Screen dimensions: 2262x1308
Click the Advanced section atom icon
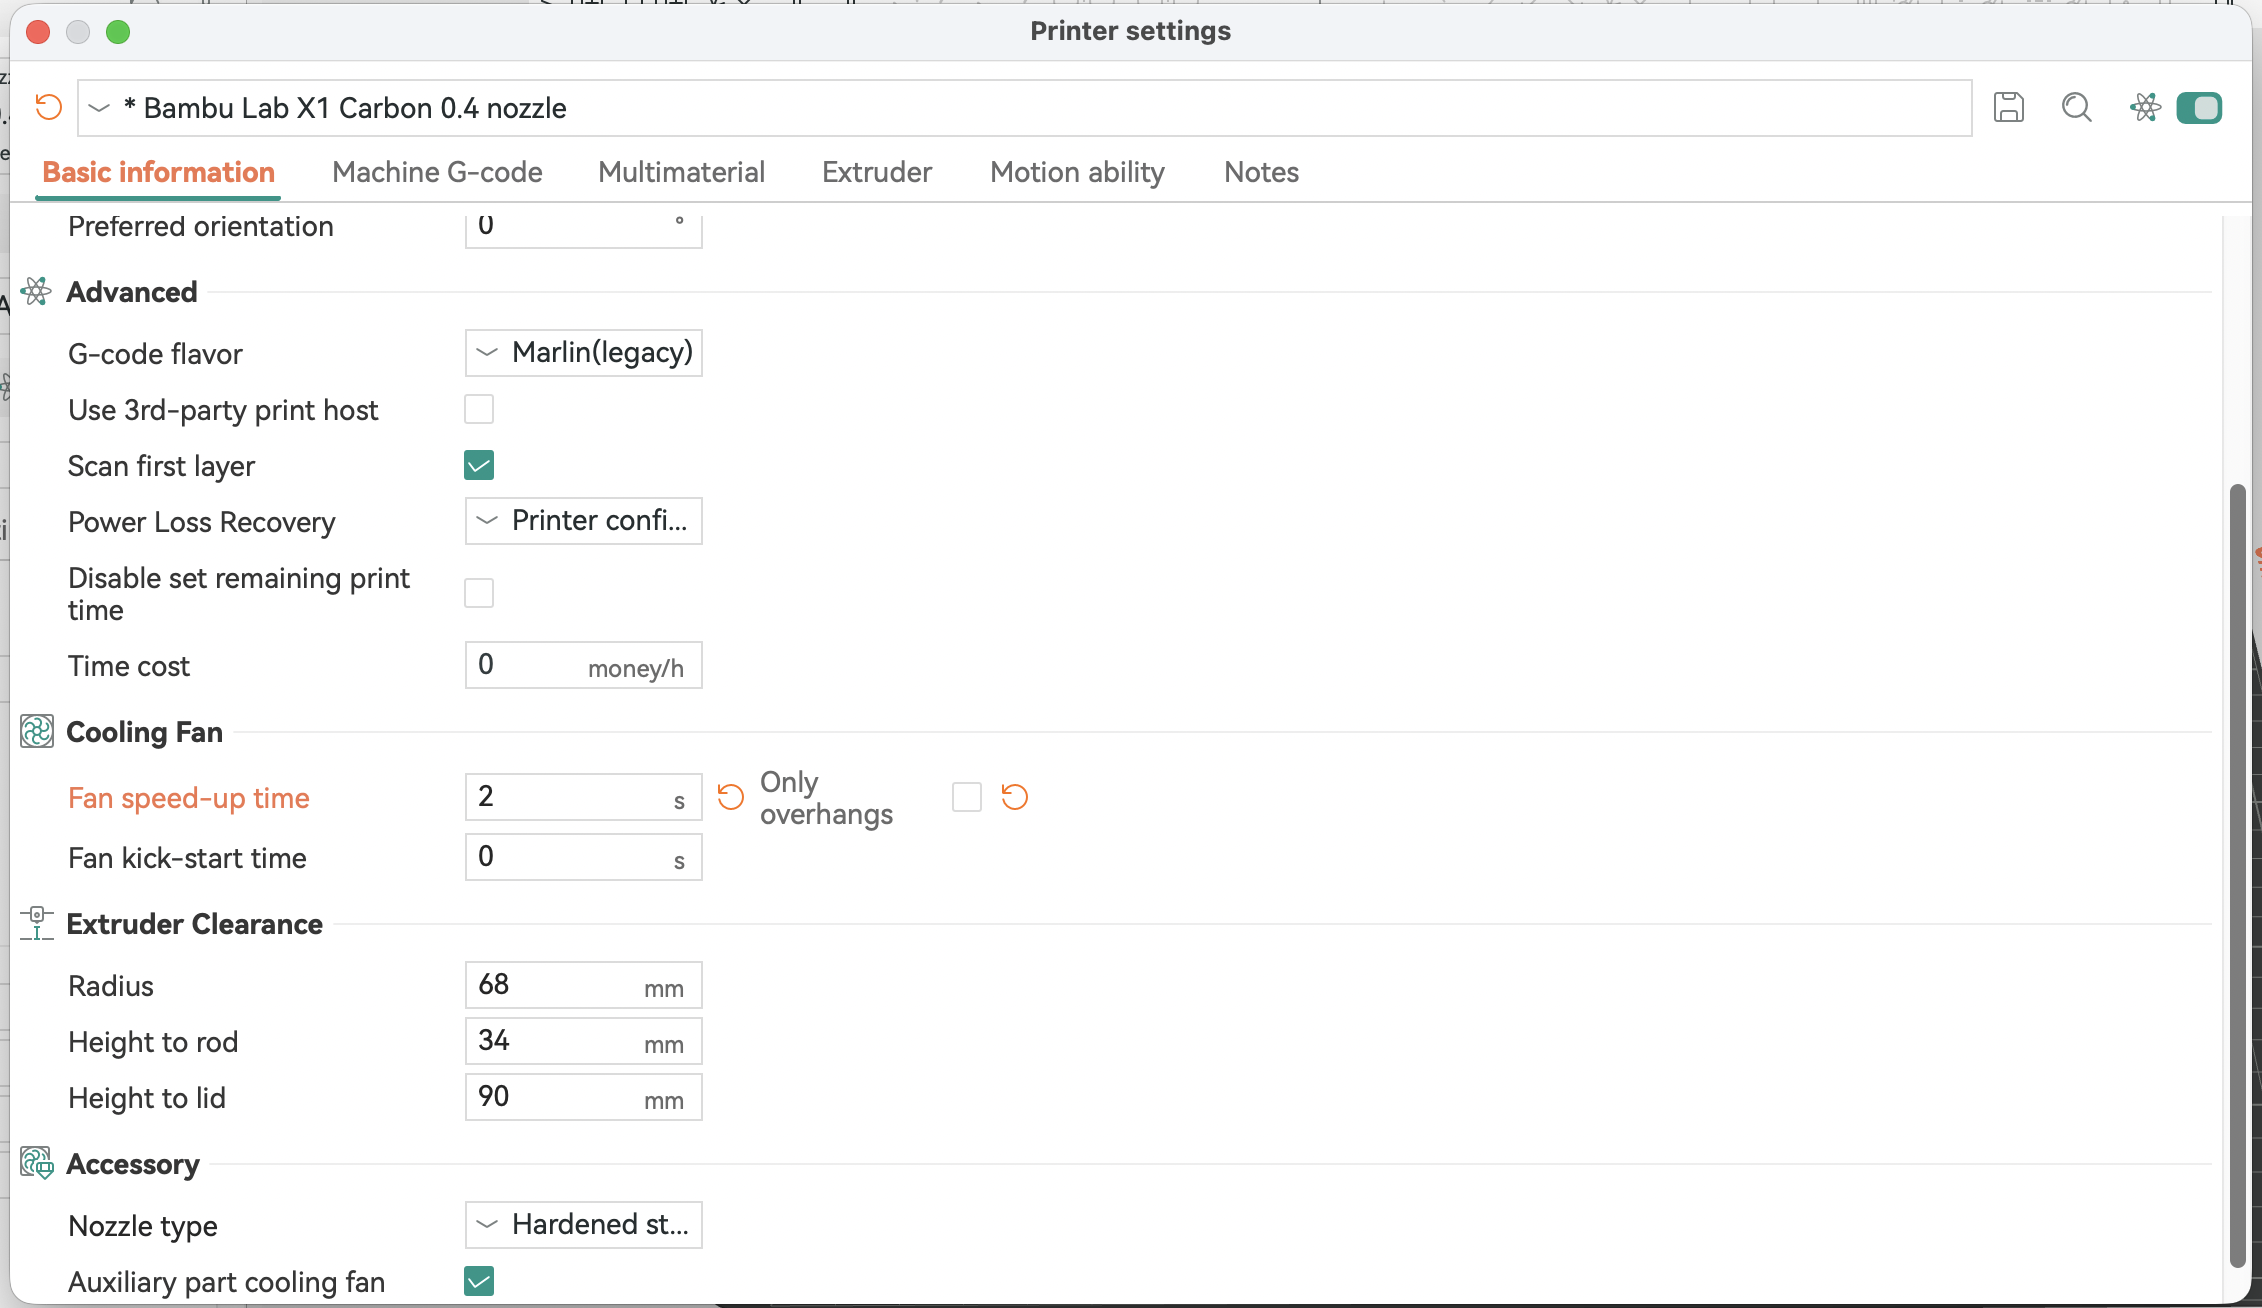(x=36, y=292)
